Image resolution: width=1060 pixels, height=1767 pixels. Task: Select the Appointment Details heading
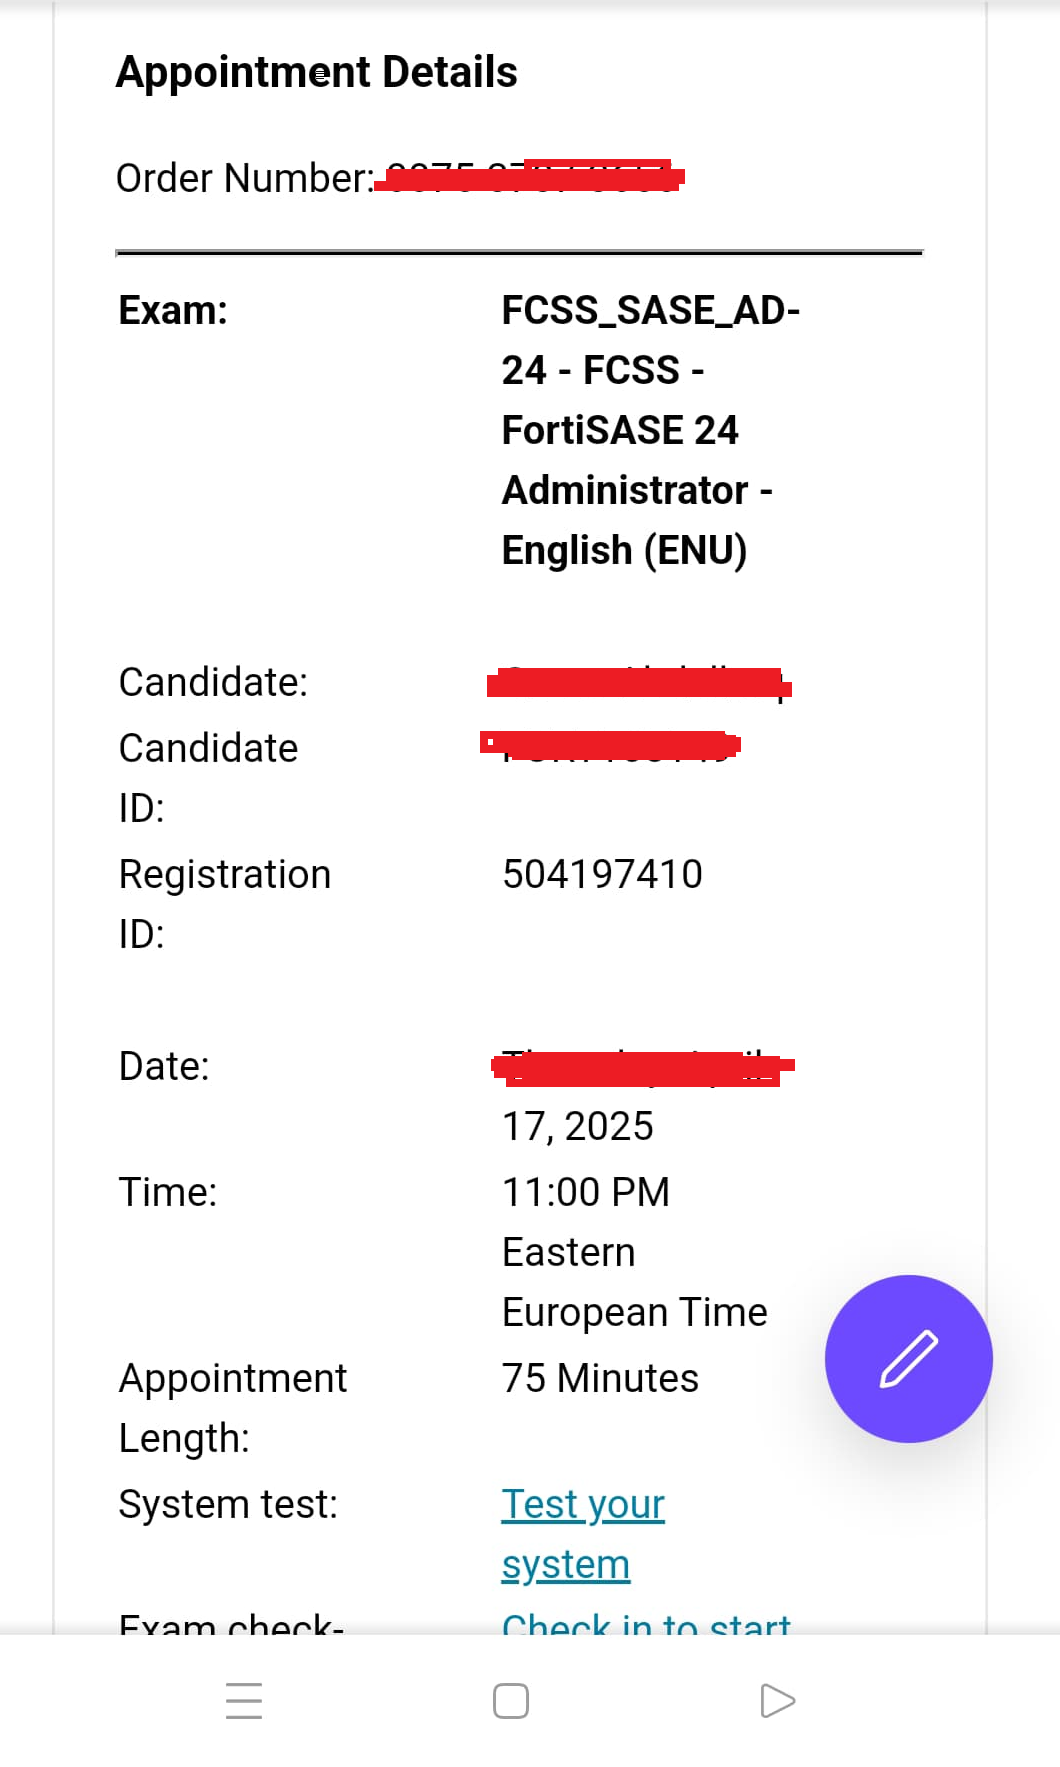point(316,72)
